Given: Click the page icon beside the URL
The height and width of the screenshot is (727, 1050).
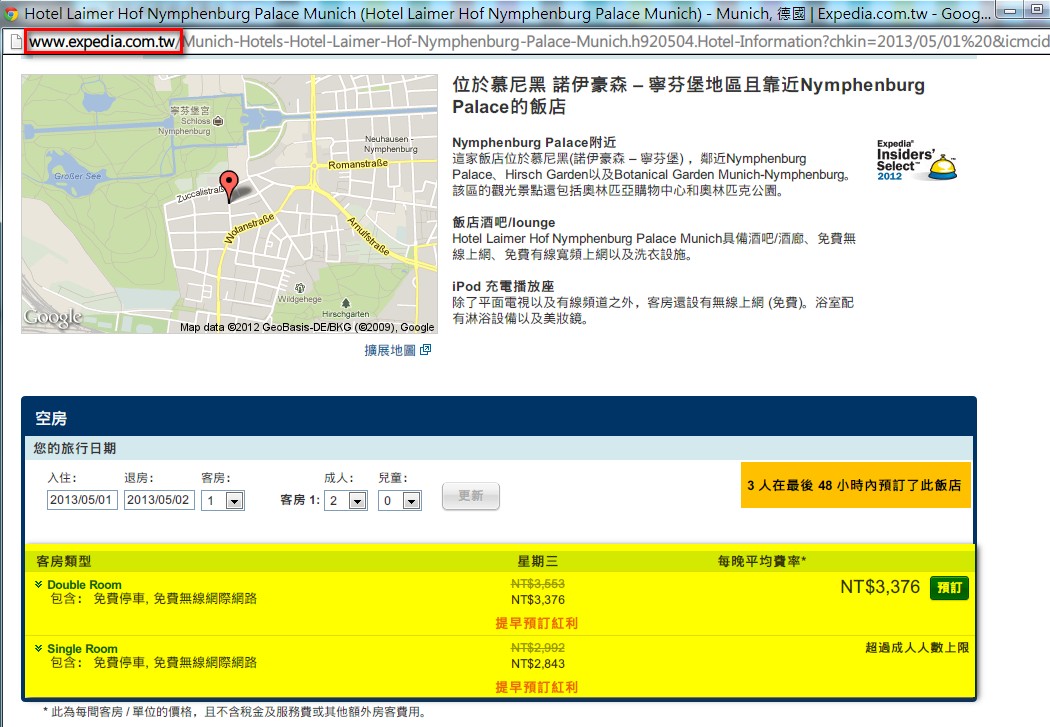Looking at the screenshot, I should [x=16, y=42].
